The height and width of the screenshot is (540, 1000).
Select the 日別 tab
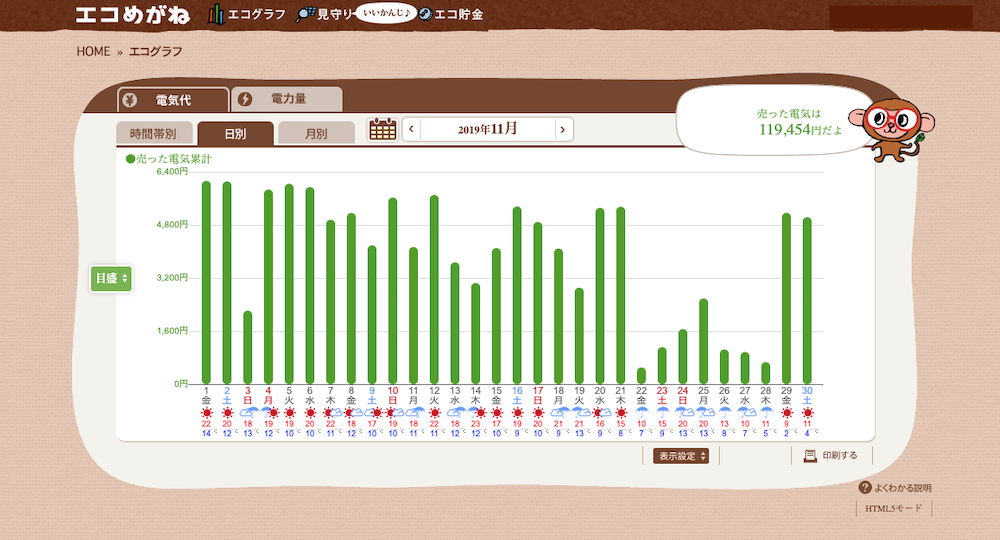(x=235, y=133)
